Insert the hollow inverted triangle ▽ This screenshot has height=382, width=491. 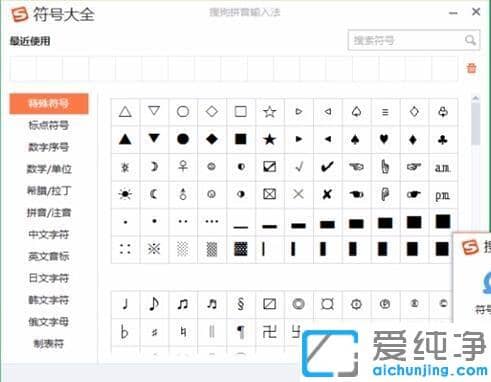(154, 111)
